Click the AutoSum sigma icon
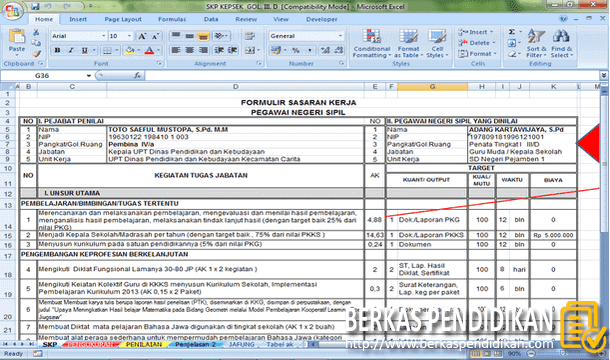This screenshot has height=360, width=610. coord(512,32)
